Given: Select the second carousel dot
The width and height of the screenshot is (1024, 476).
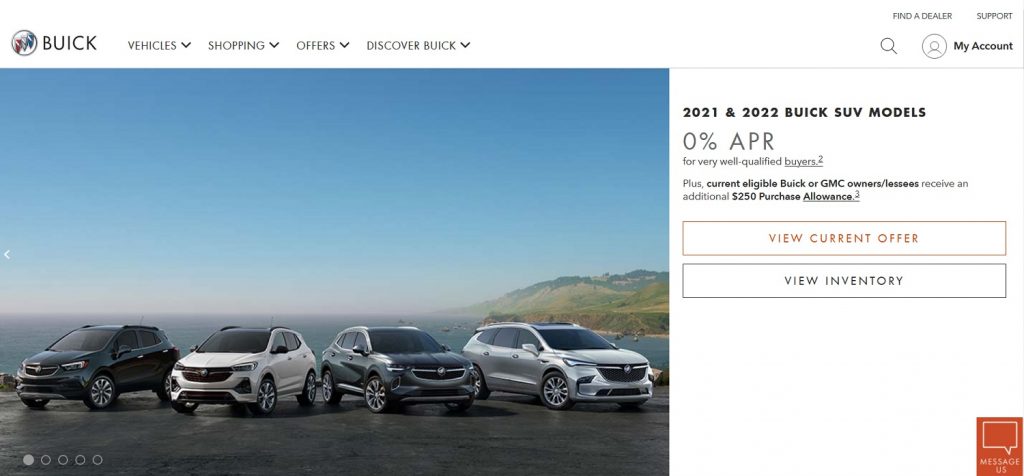Looking at the screenshot, I should (46, 460).
